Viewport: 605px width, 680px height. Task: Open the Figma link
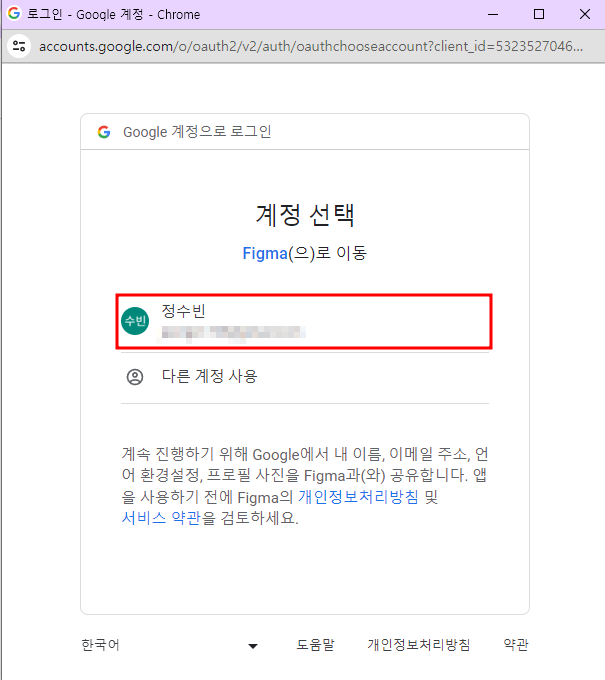pos(265,253)
